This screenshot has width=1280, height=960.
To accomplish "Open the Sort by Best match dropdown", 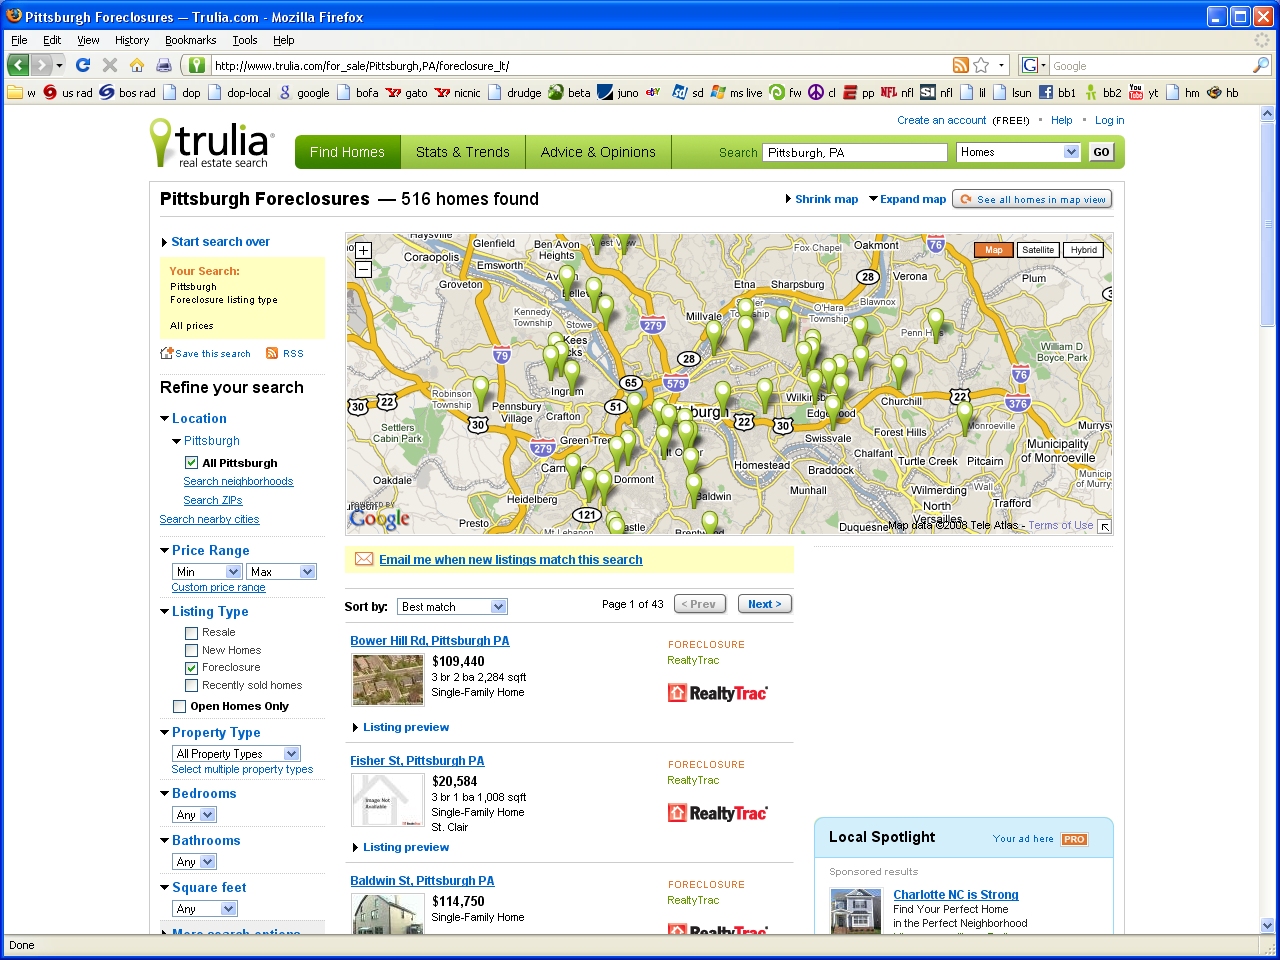I will point(452,606).
